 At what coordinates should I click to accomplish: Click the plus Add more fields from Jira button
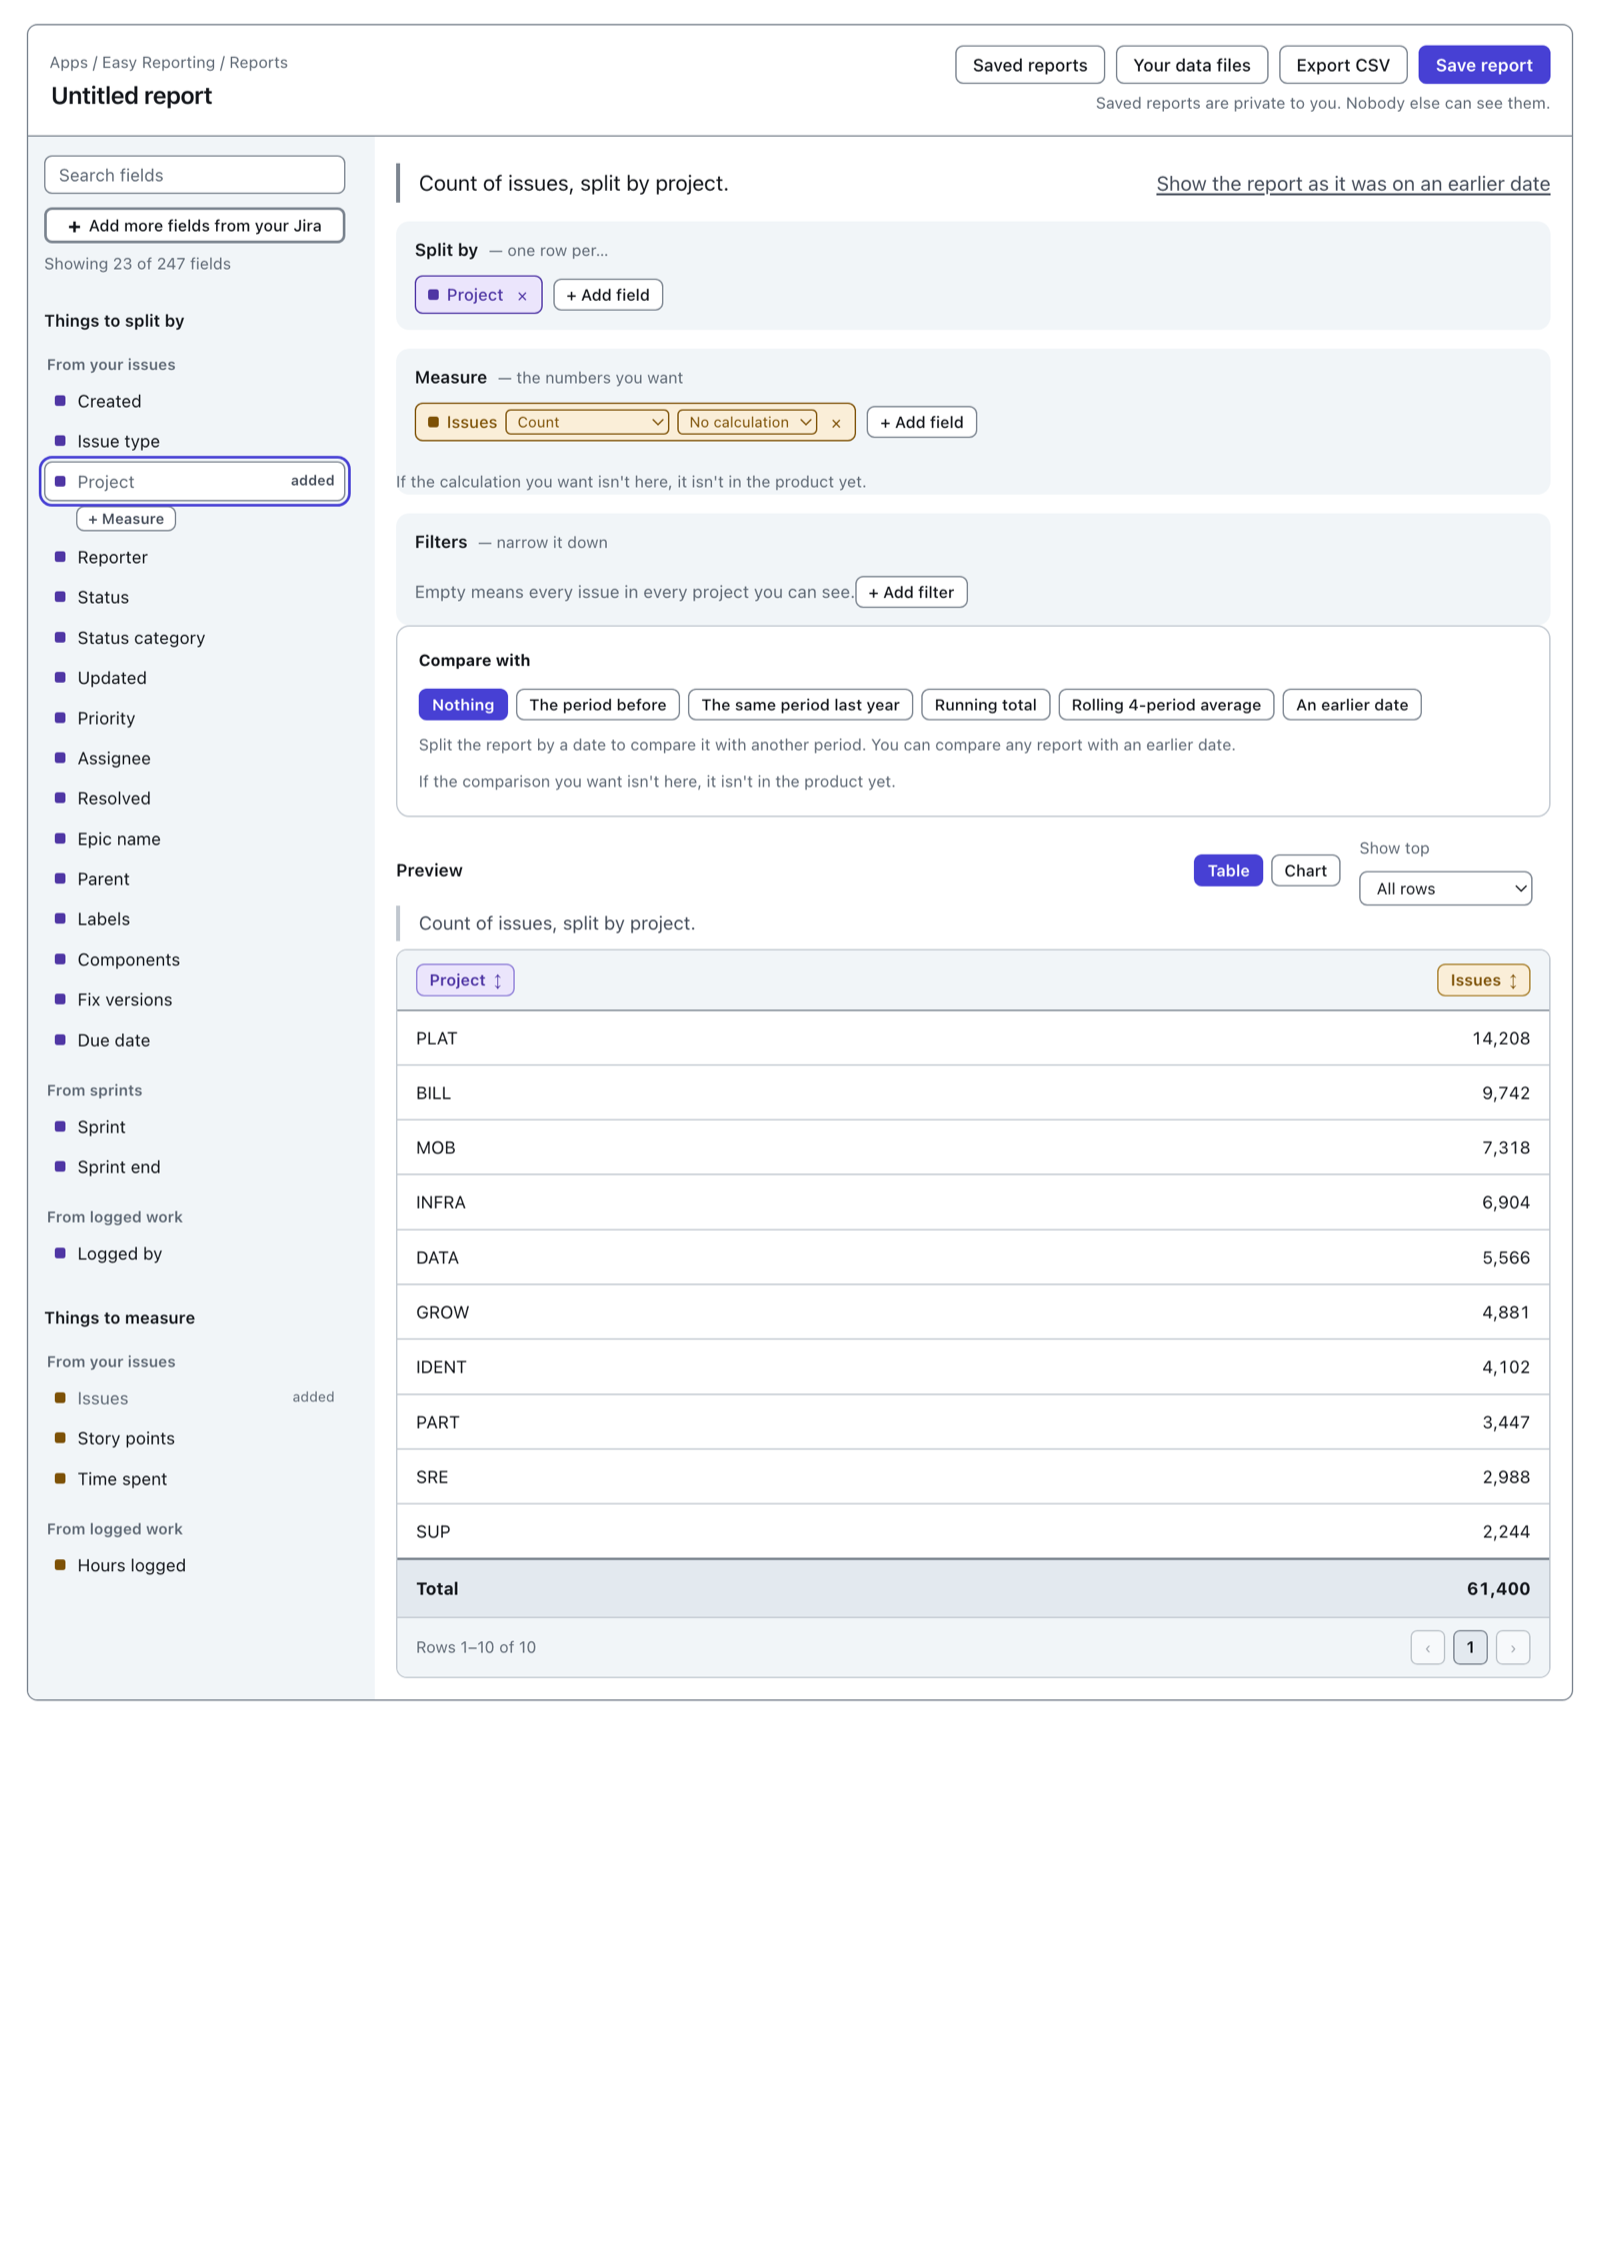click(195, 226)
